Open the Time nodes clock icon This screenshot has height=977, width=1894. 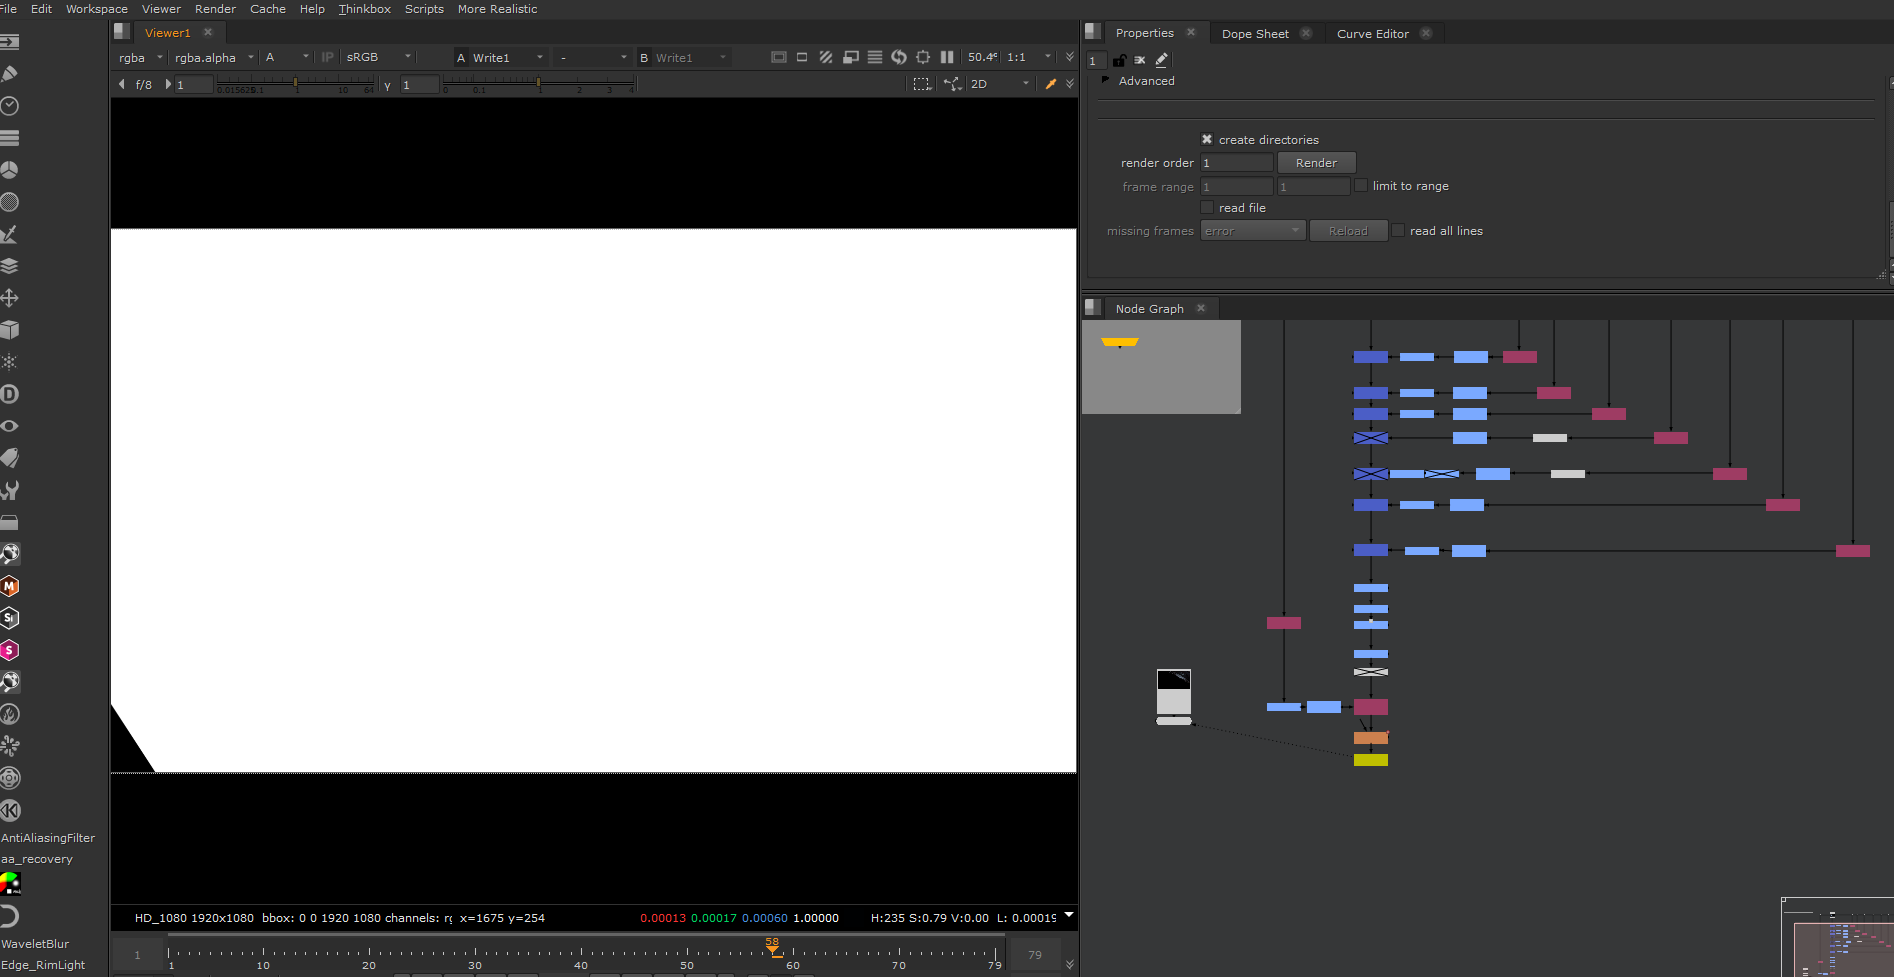point(10,106)
